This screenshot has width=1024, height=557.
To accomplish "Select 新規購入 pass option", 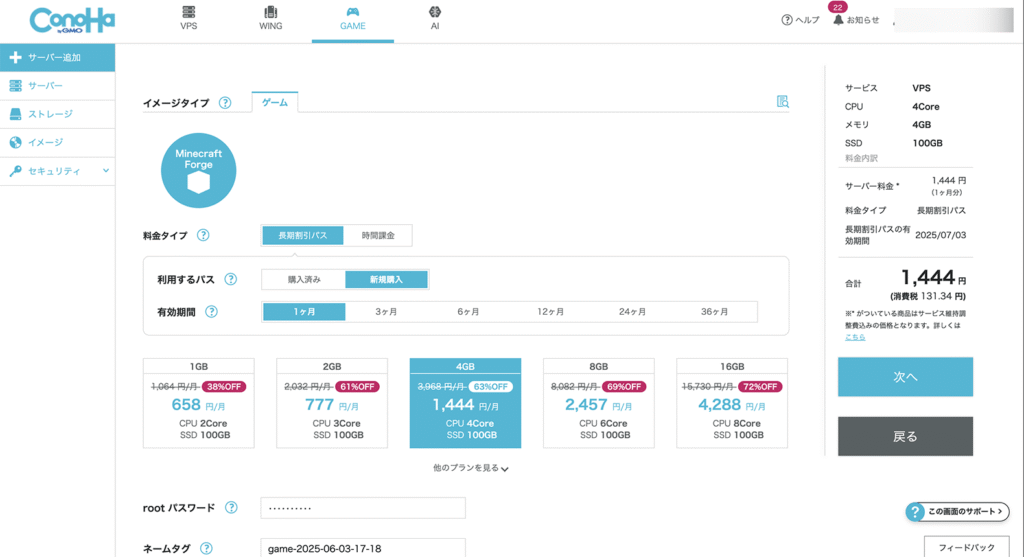I will click(x=386, y=279).
